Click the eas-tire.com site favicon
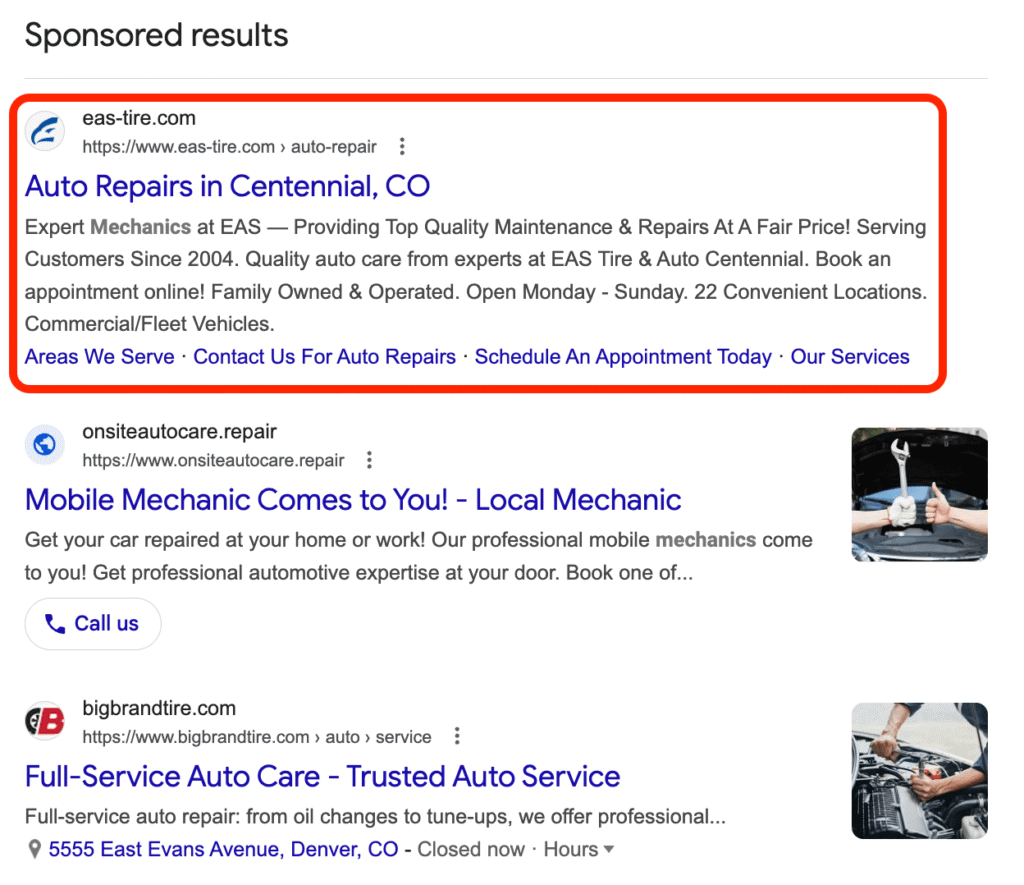Viewport: 1024px width, 885px height. 45,131
